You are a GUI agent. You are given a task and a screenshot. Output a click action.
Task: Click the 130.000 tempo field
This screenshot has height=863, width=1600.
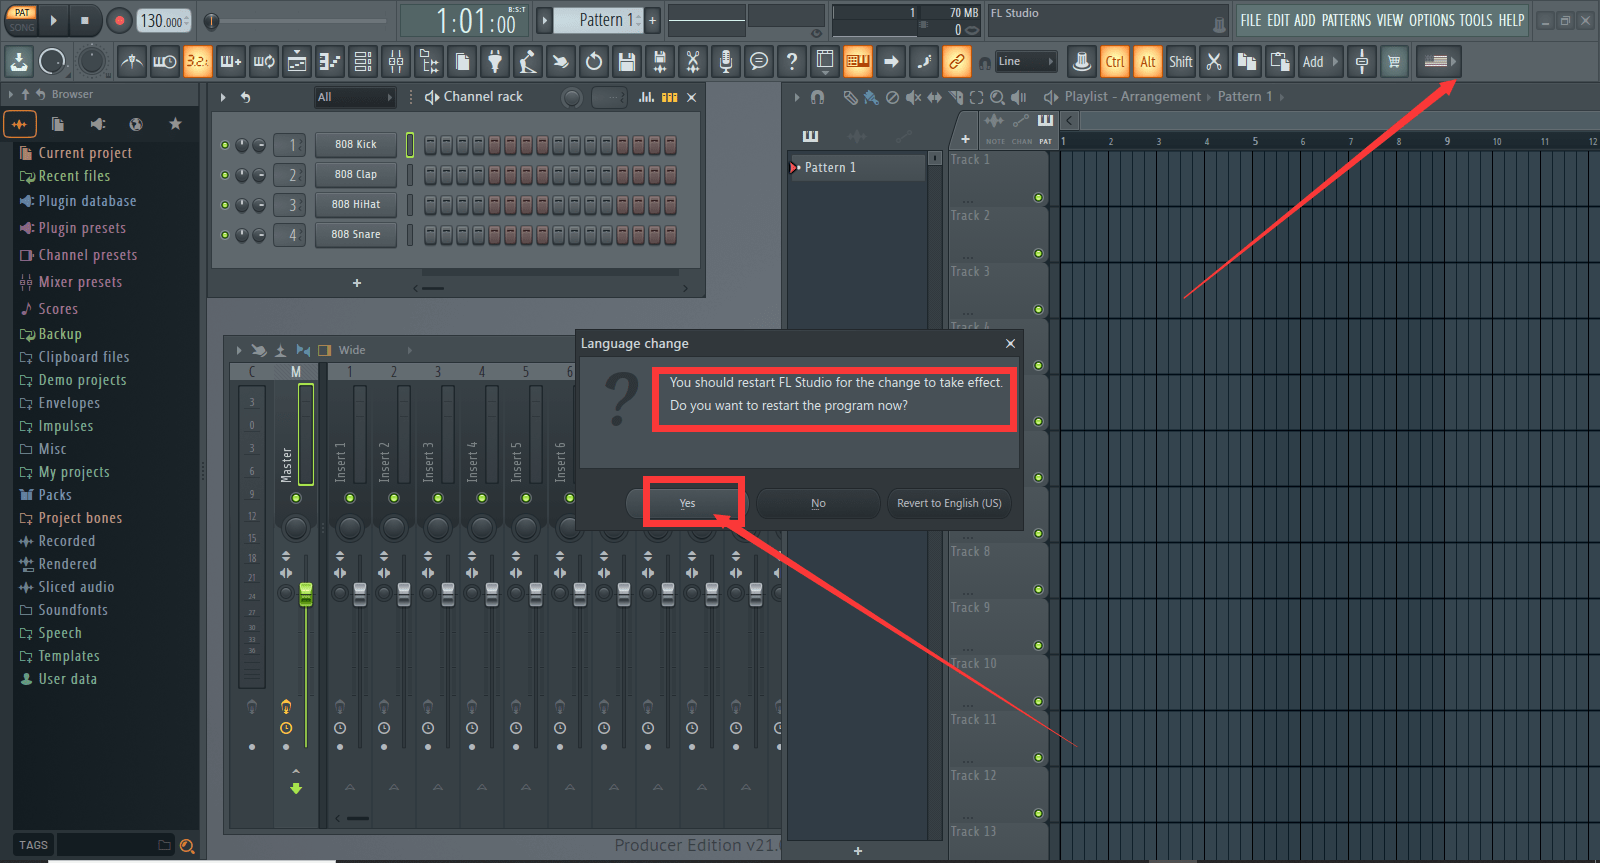(163, 21)
